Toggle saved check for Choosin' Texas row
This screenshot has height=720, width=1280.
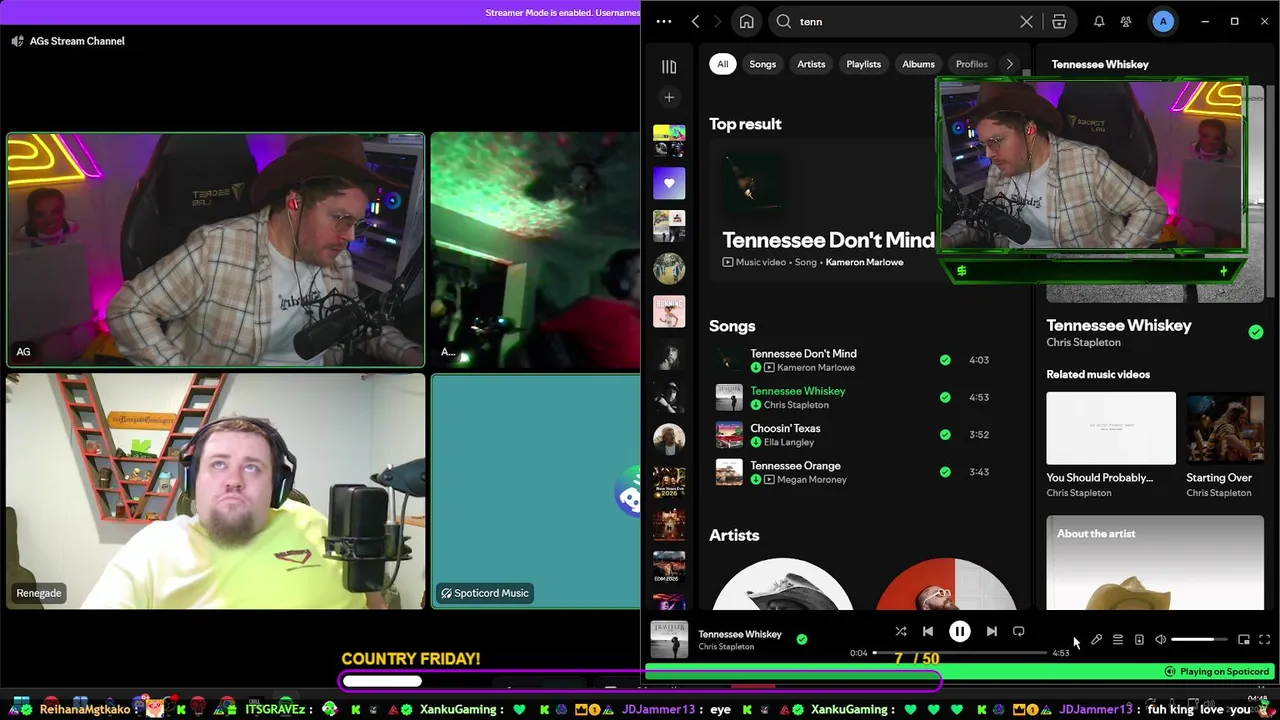945,435
